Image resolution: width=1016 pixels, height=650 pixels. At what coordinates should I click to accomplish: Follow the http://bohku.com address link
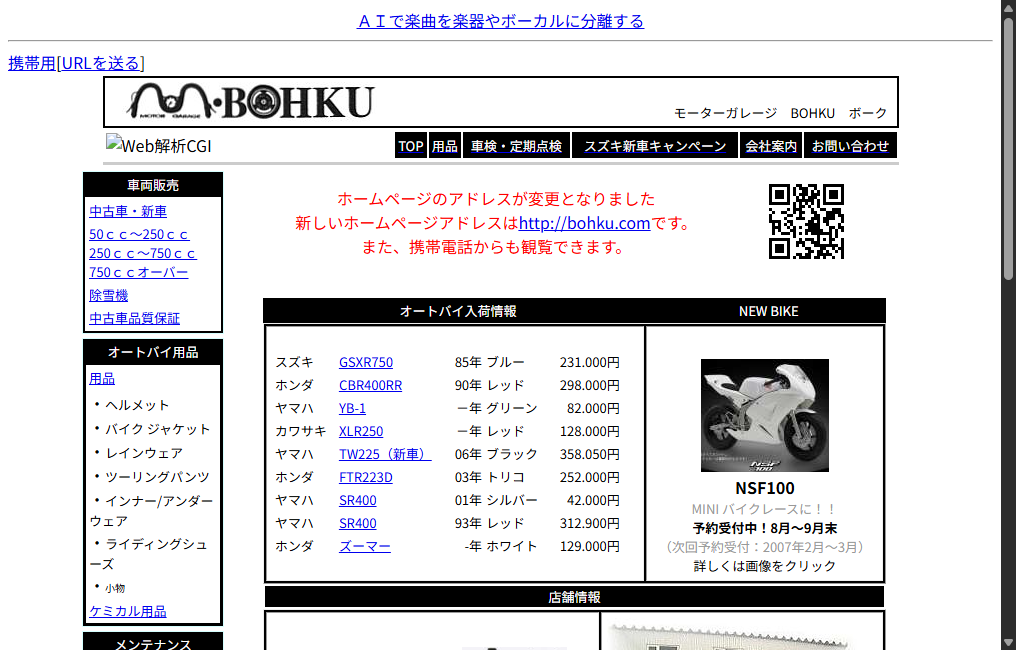tap(584, 223)
